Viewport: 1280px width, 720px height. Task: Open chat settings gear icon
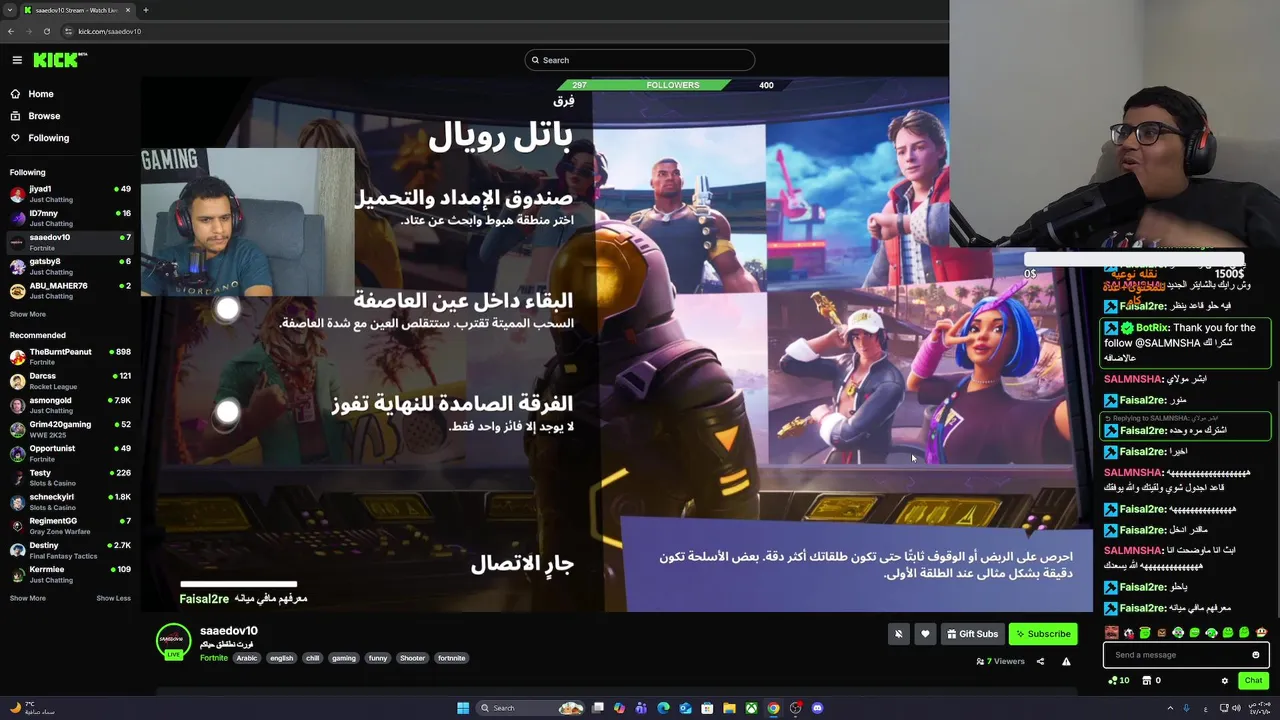click(x=1225, y=680)
